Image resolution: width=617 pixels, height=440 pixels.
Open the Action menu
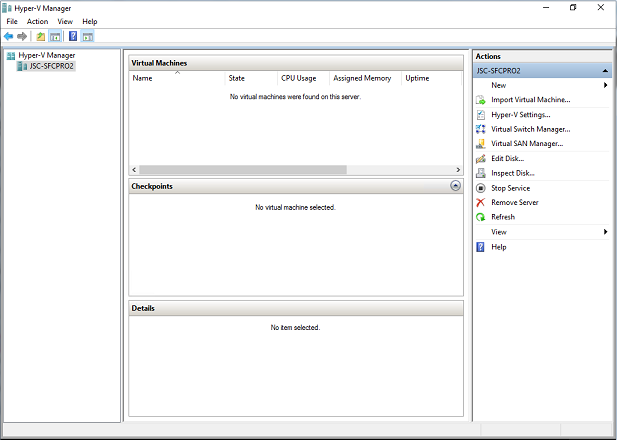pyautogui.click(x=37, y=22)
